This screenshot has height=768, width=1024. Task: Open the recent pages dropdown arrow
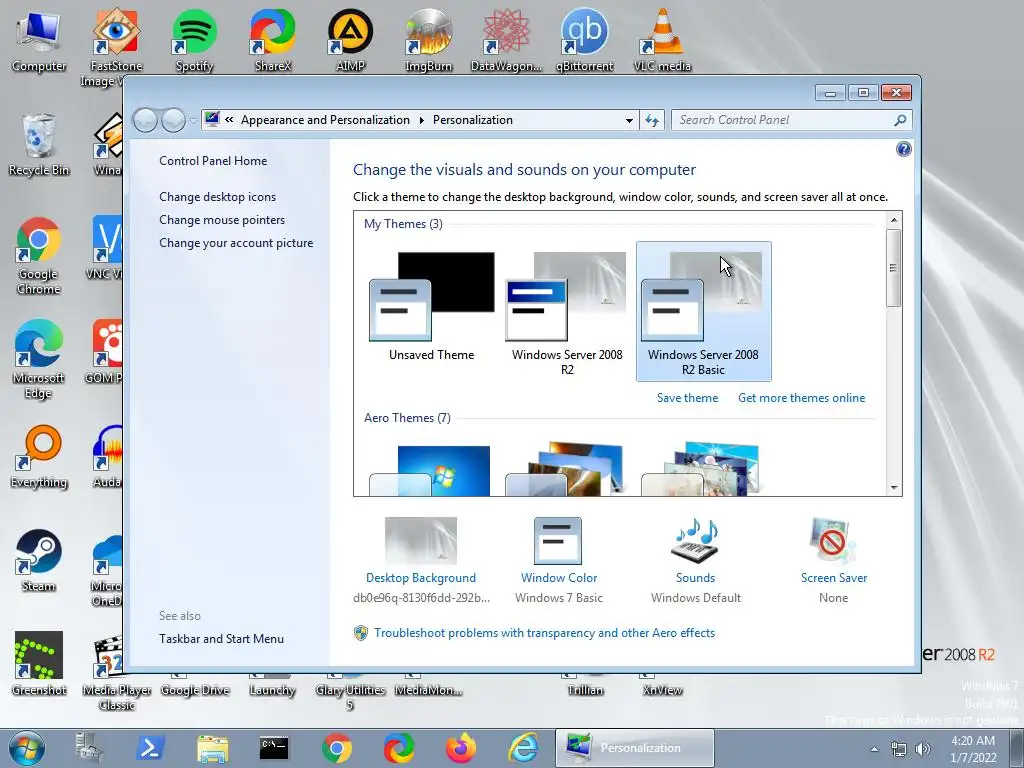(193, 121)
